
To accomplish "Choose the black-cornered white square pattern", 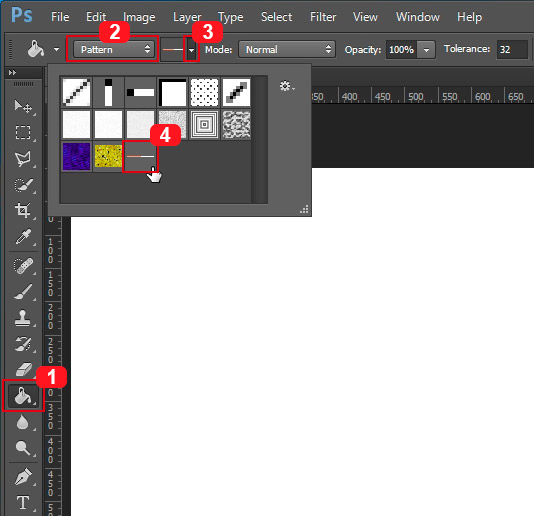I will (x=172, y=92).
